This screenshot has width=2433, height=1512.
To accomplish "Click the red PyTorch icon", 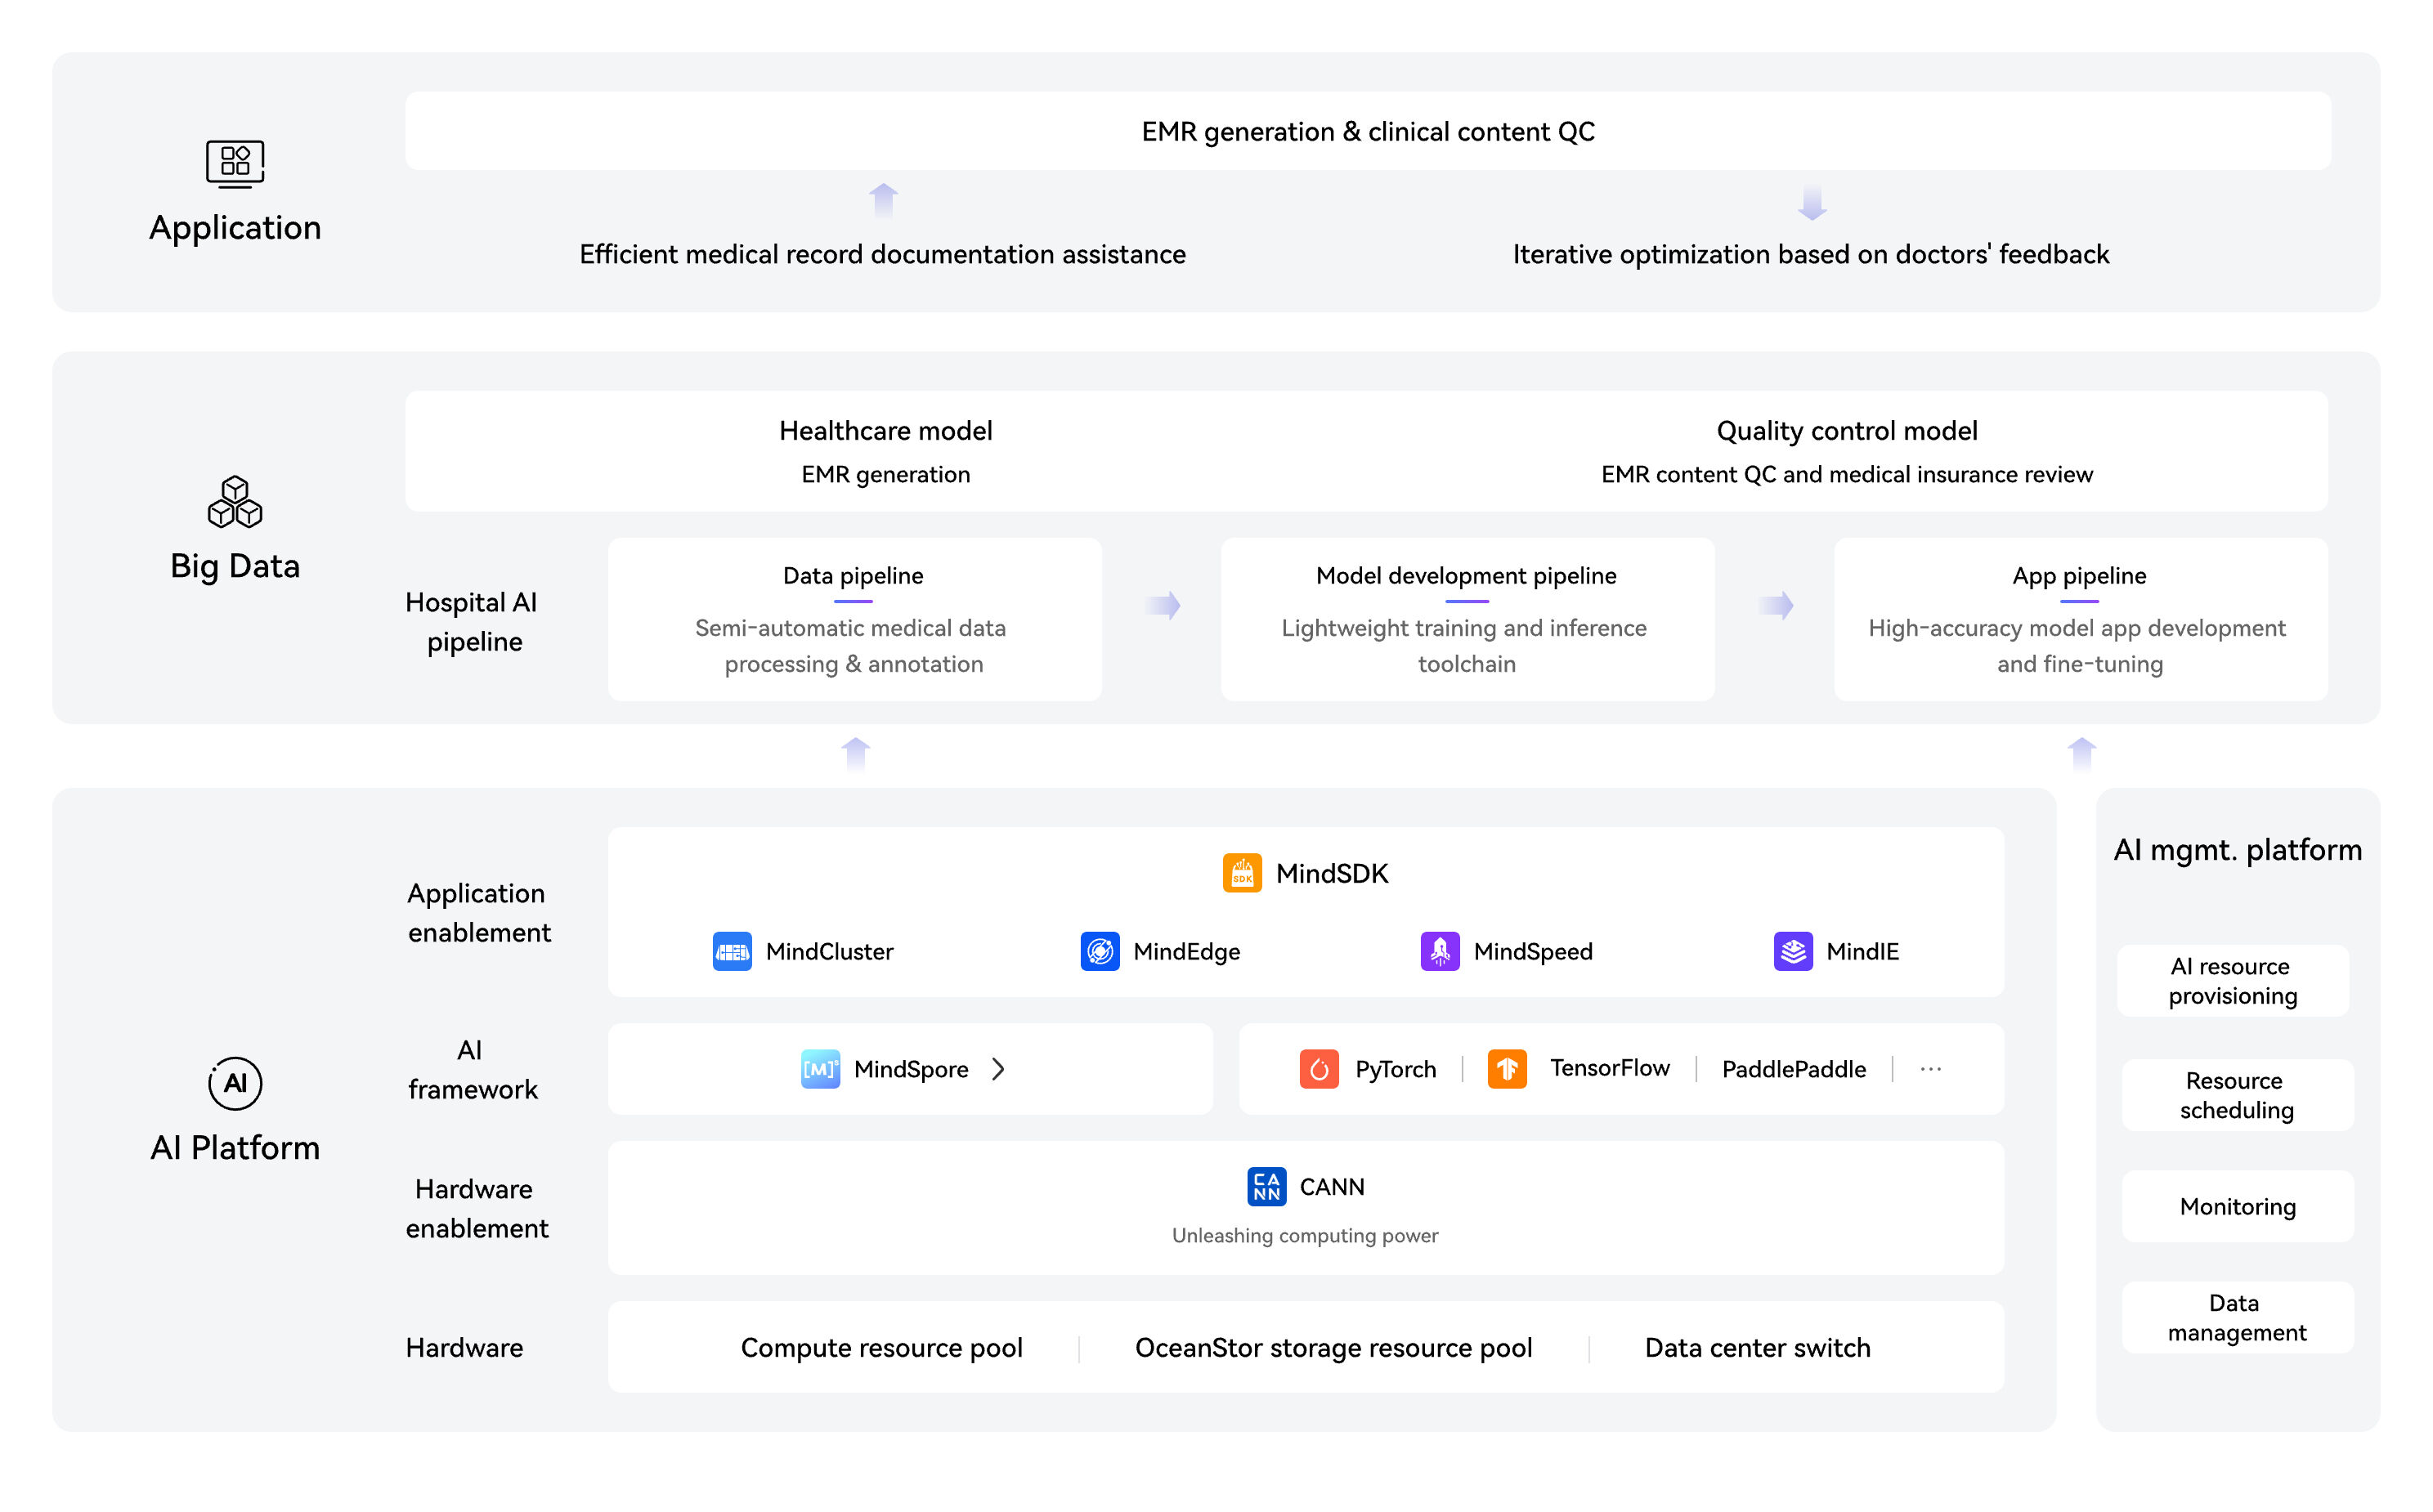I will [x=1319, y=1069].
